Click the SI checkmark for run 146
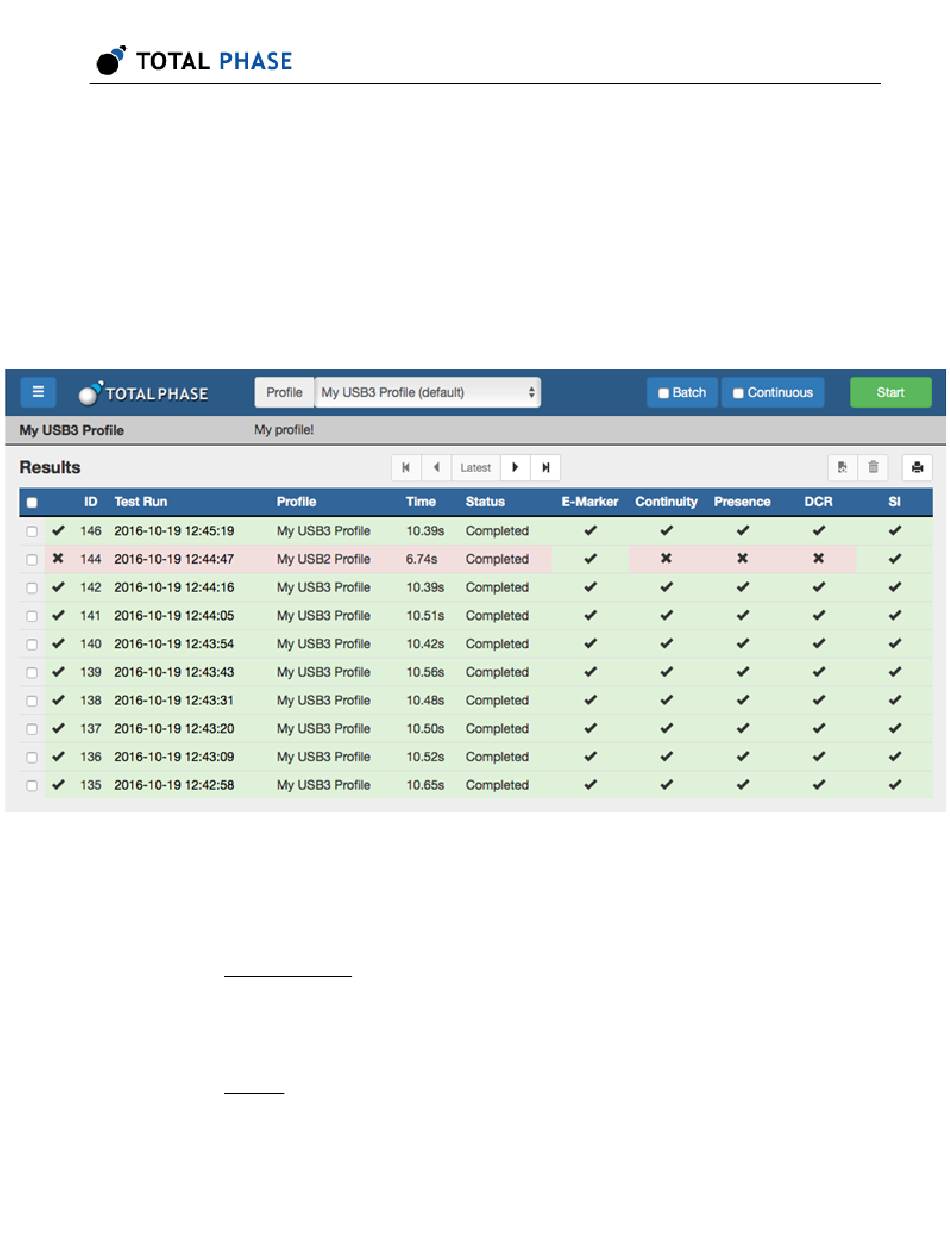Viewport: 950px width, 1237px height. 895,531
